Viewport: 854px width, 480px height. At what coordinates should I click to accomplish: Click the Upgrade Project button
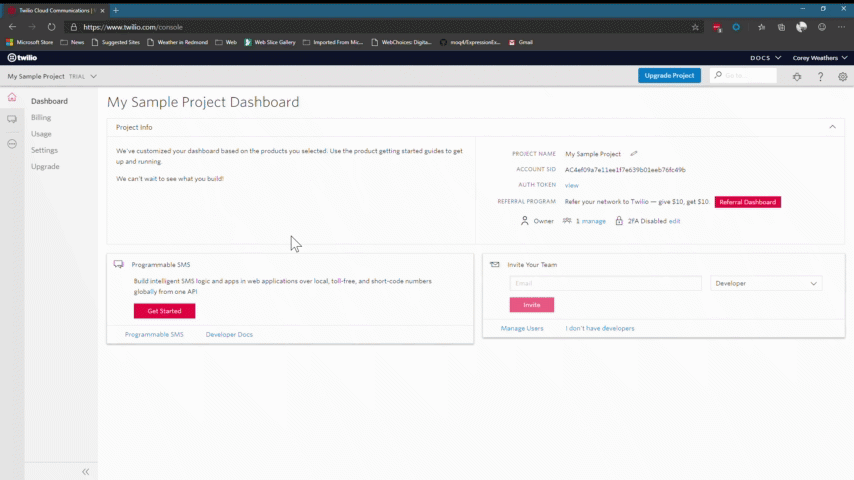[669, 76]
